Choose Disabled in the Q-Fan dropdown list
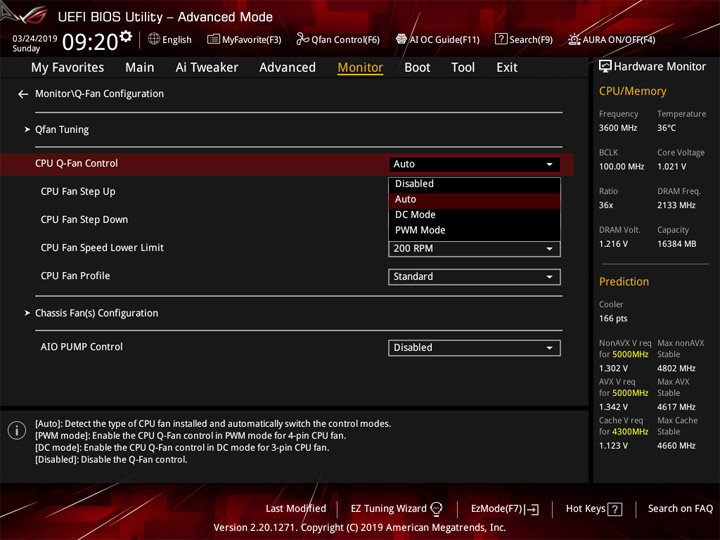This screenshot has width=720, height=540. (x=474, y=184)
